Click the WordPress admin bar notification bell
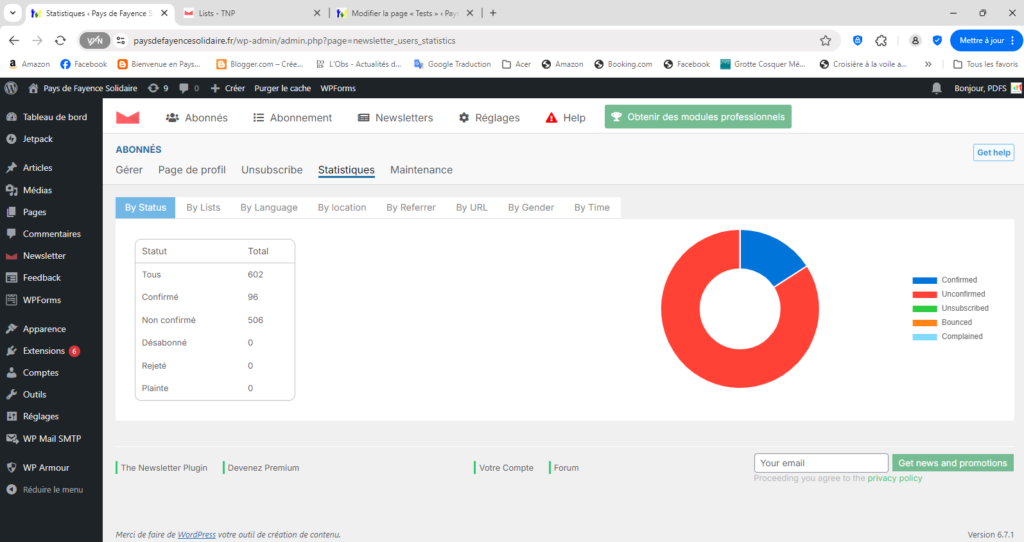 (936, 88)
